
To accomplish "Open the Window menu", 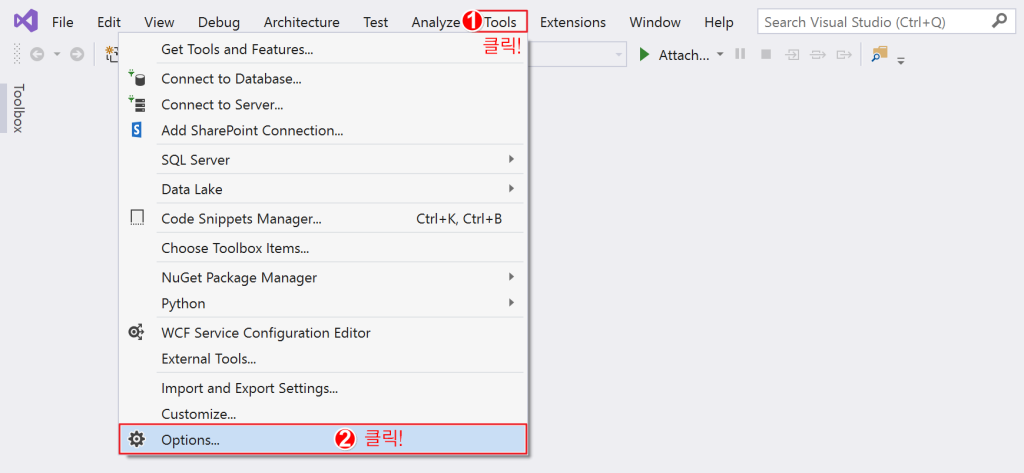I will coord(655,22).
